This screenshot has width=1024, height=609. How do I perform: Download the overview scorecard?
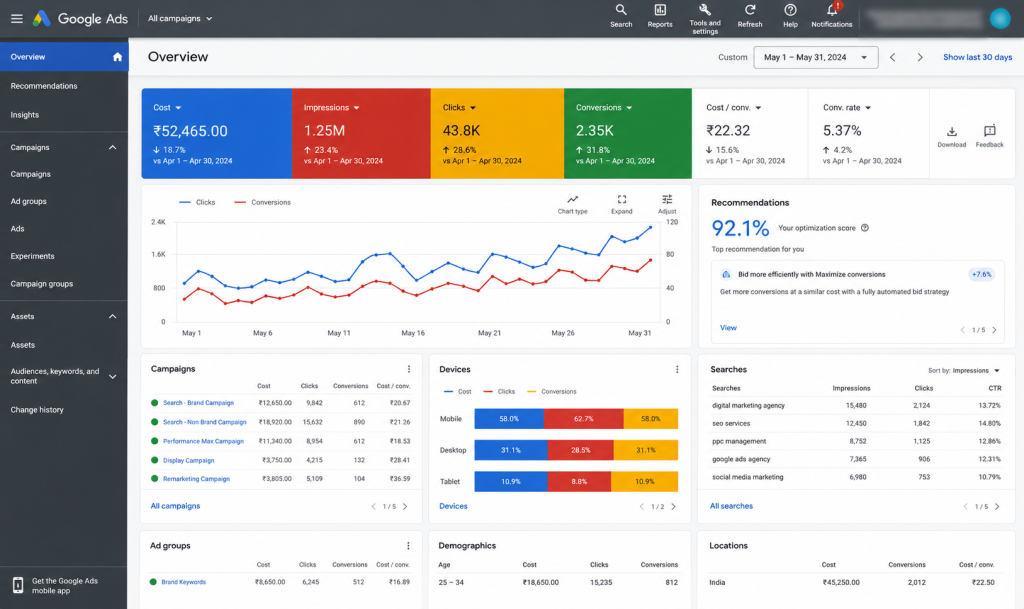point(952,136)
